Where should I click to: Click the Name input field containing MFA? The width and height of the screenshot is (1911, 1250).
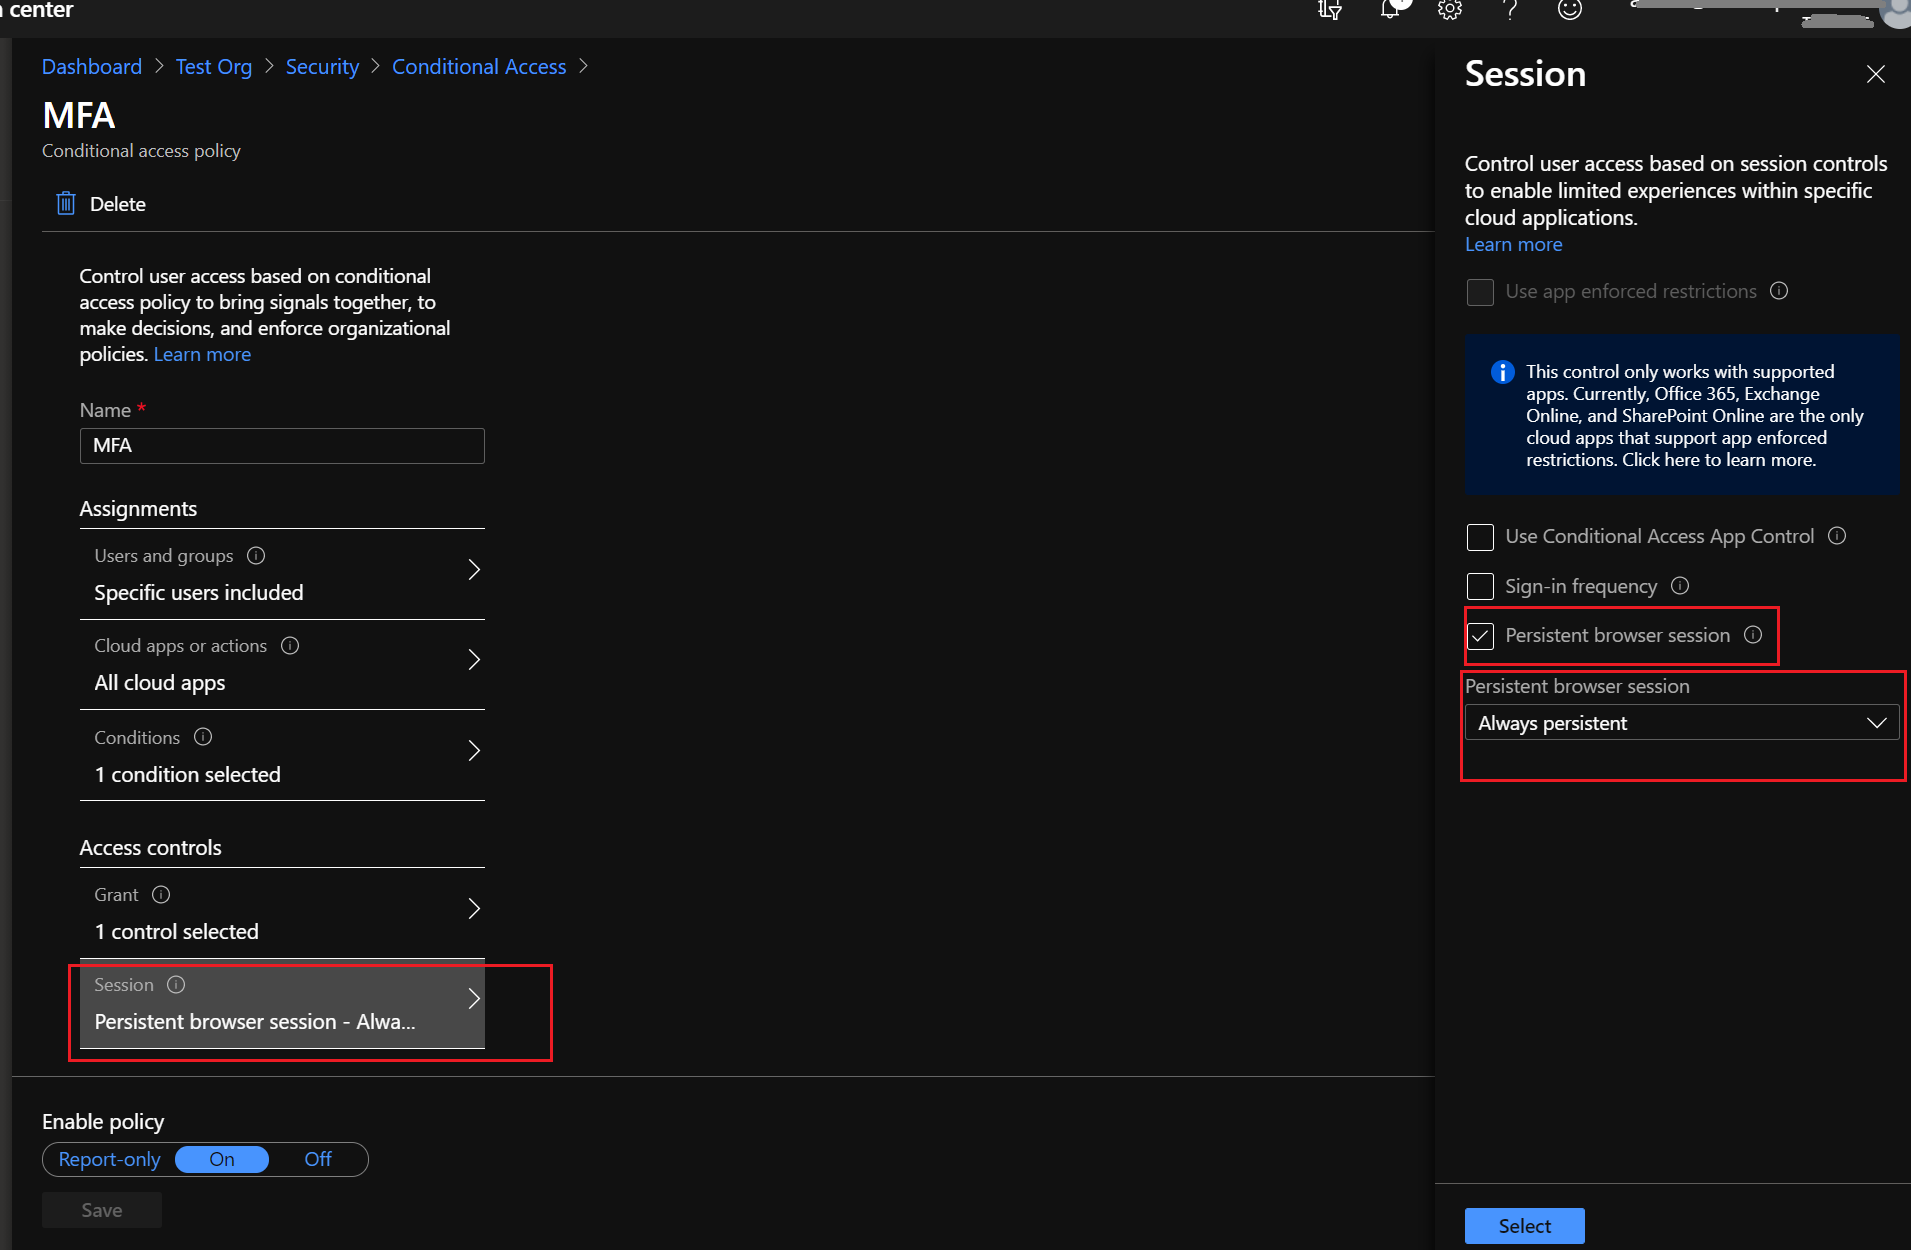coord(282,446)
